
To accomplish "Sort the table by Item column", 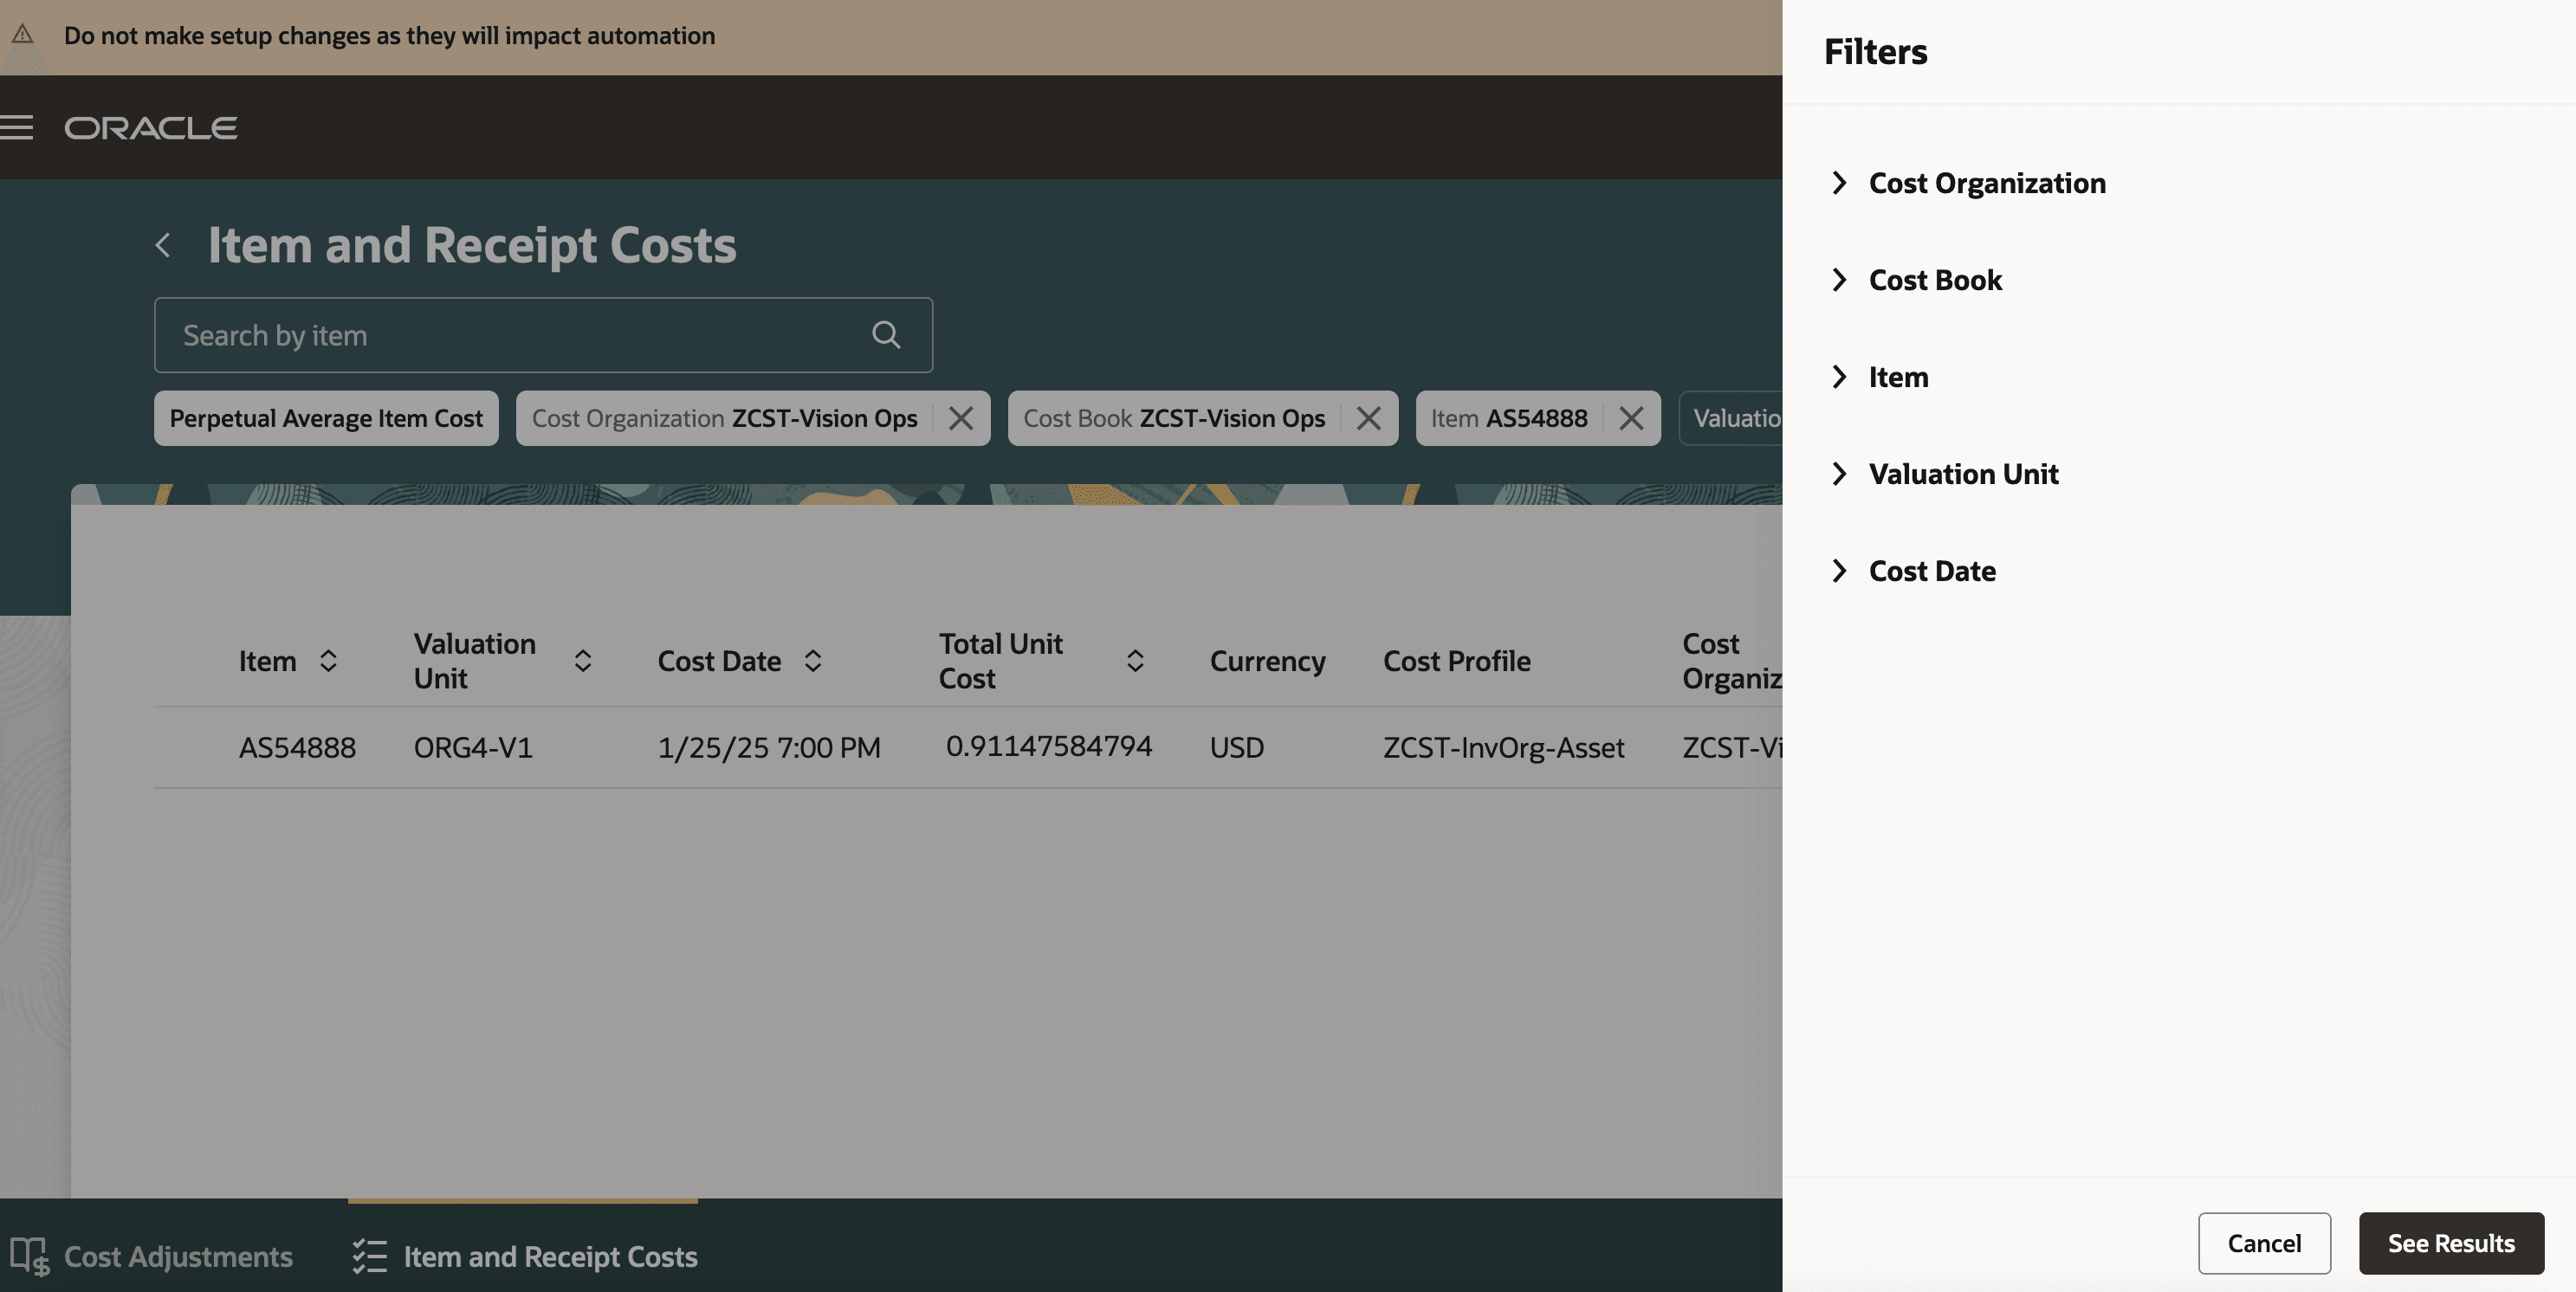I will (x=327, y=660).
